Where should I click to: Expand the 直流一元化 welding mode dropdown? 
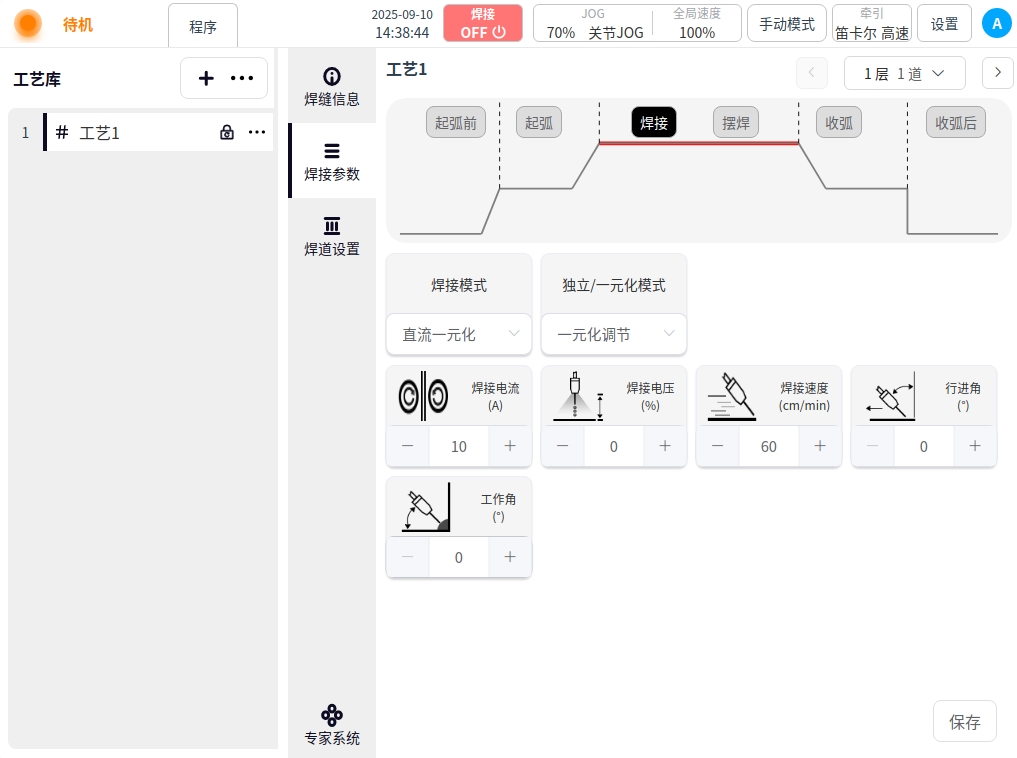pos(459,334)
